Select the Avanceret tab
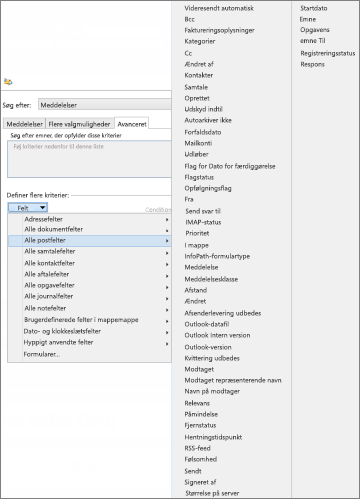The image size is (360, 499). pos(132,124)
